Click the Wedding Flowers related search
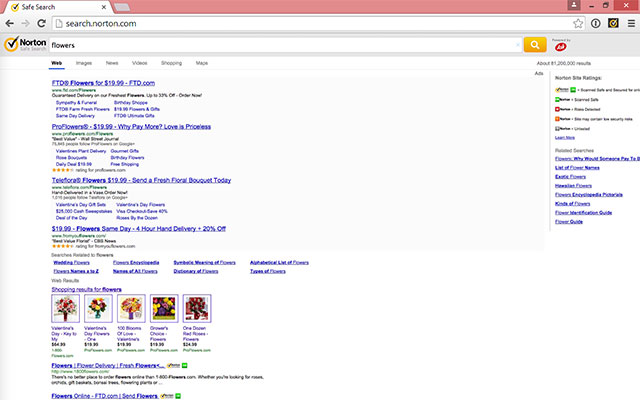640x400 pixels. [71, 262]
